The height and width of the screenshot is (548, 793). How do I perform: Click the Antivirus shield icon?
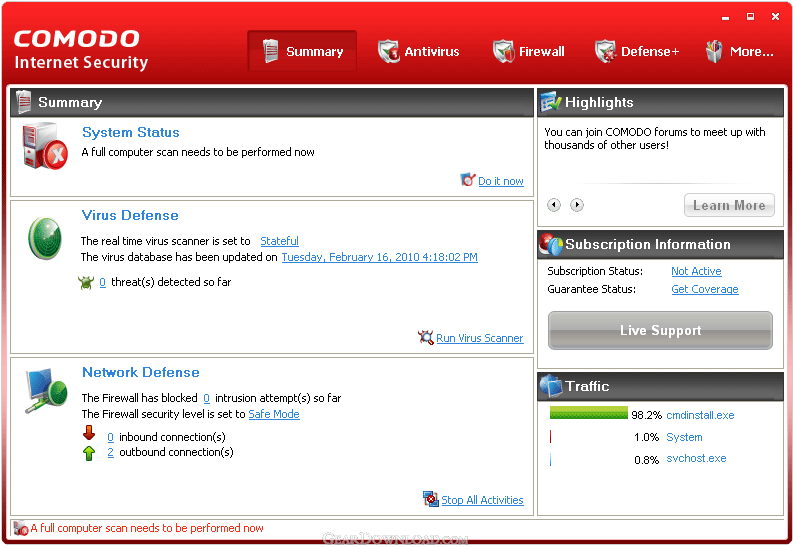389,51
